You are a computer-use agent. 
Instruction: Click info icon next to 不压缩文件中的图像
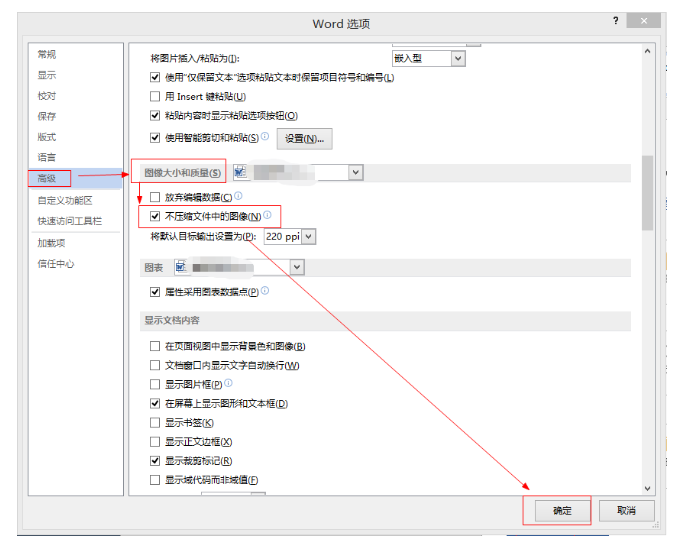point(267,215)
